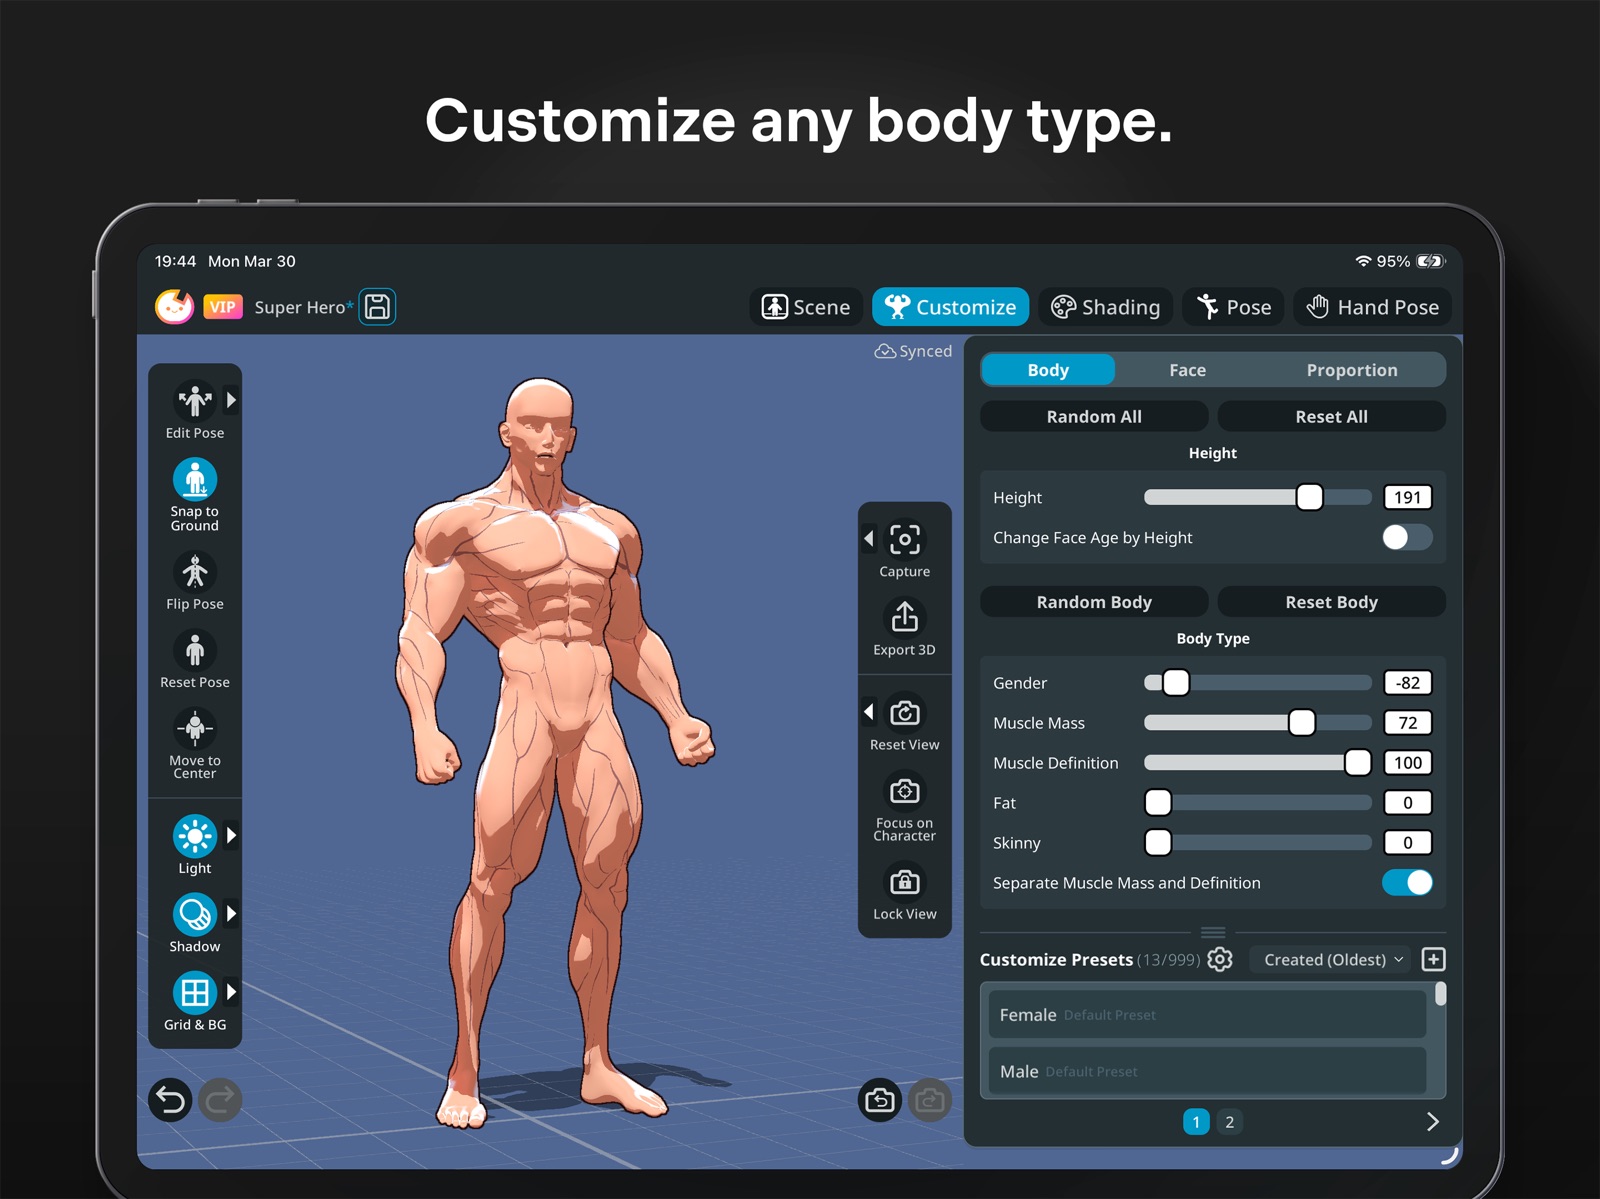The height and width of the screenshot is (1199, 1600).
Task: Click the Synced cloud status icon
Action: [x=885, y=351]
